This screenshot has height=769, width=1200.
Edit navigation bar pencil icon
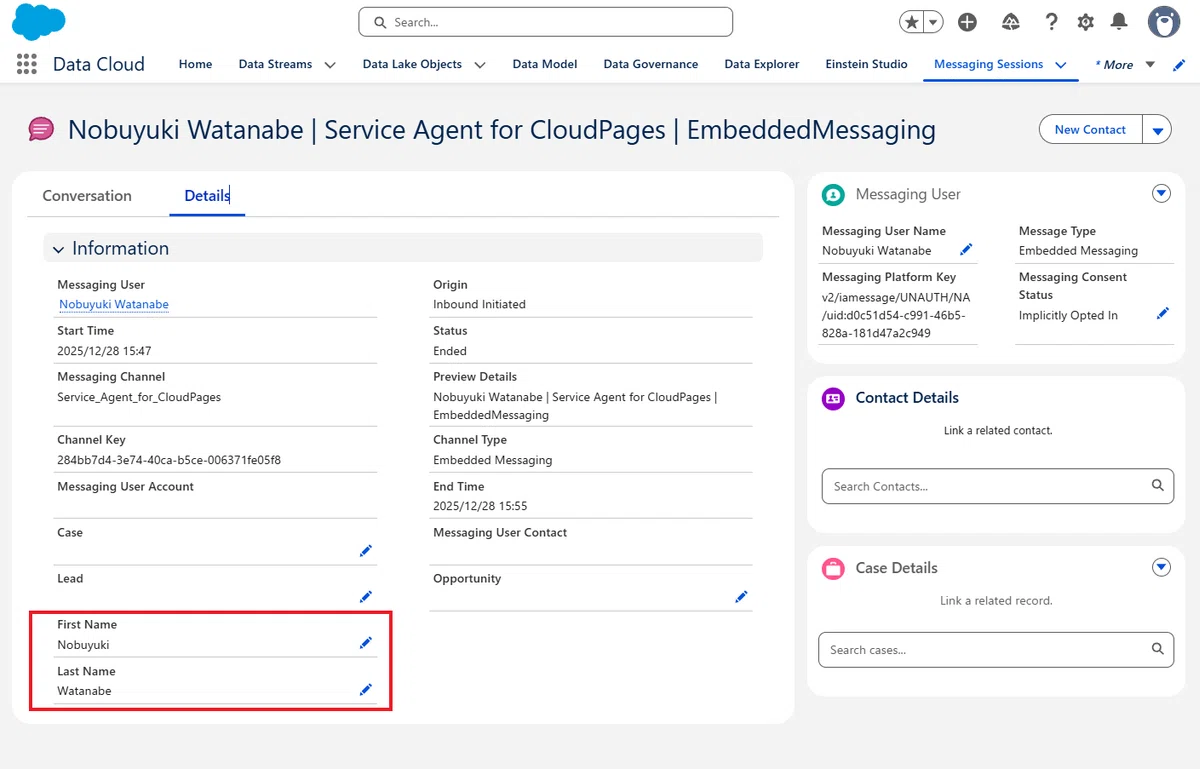pyautogui.click(x=1179, y=65)
